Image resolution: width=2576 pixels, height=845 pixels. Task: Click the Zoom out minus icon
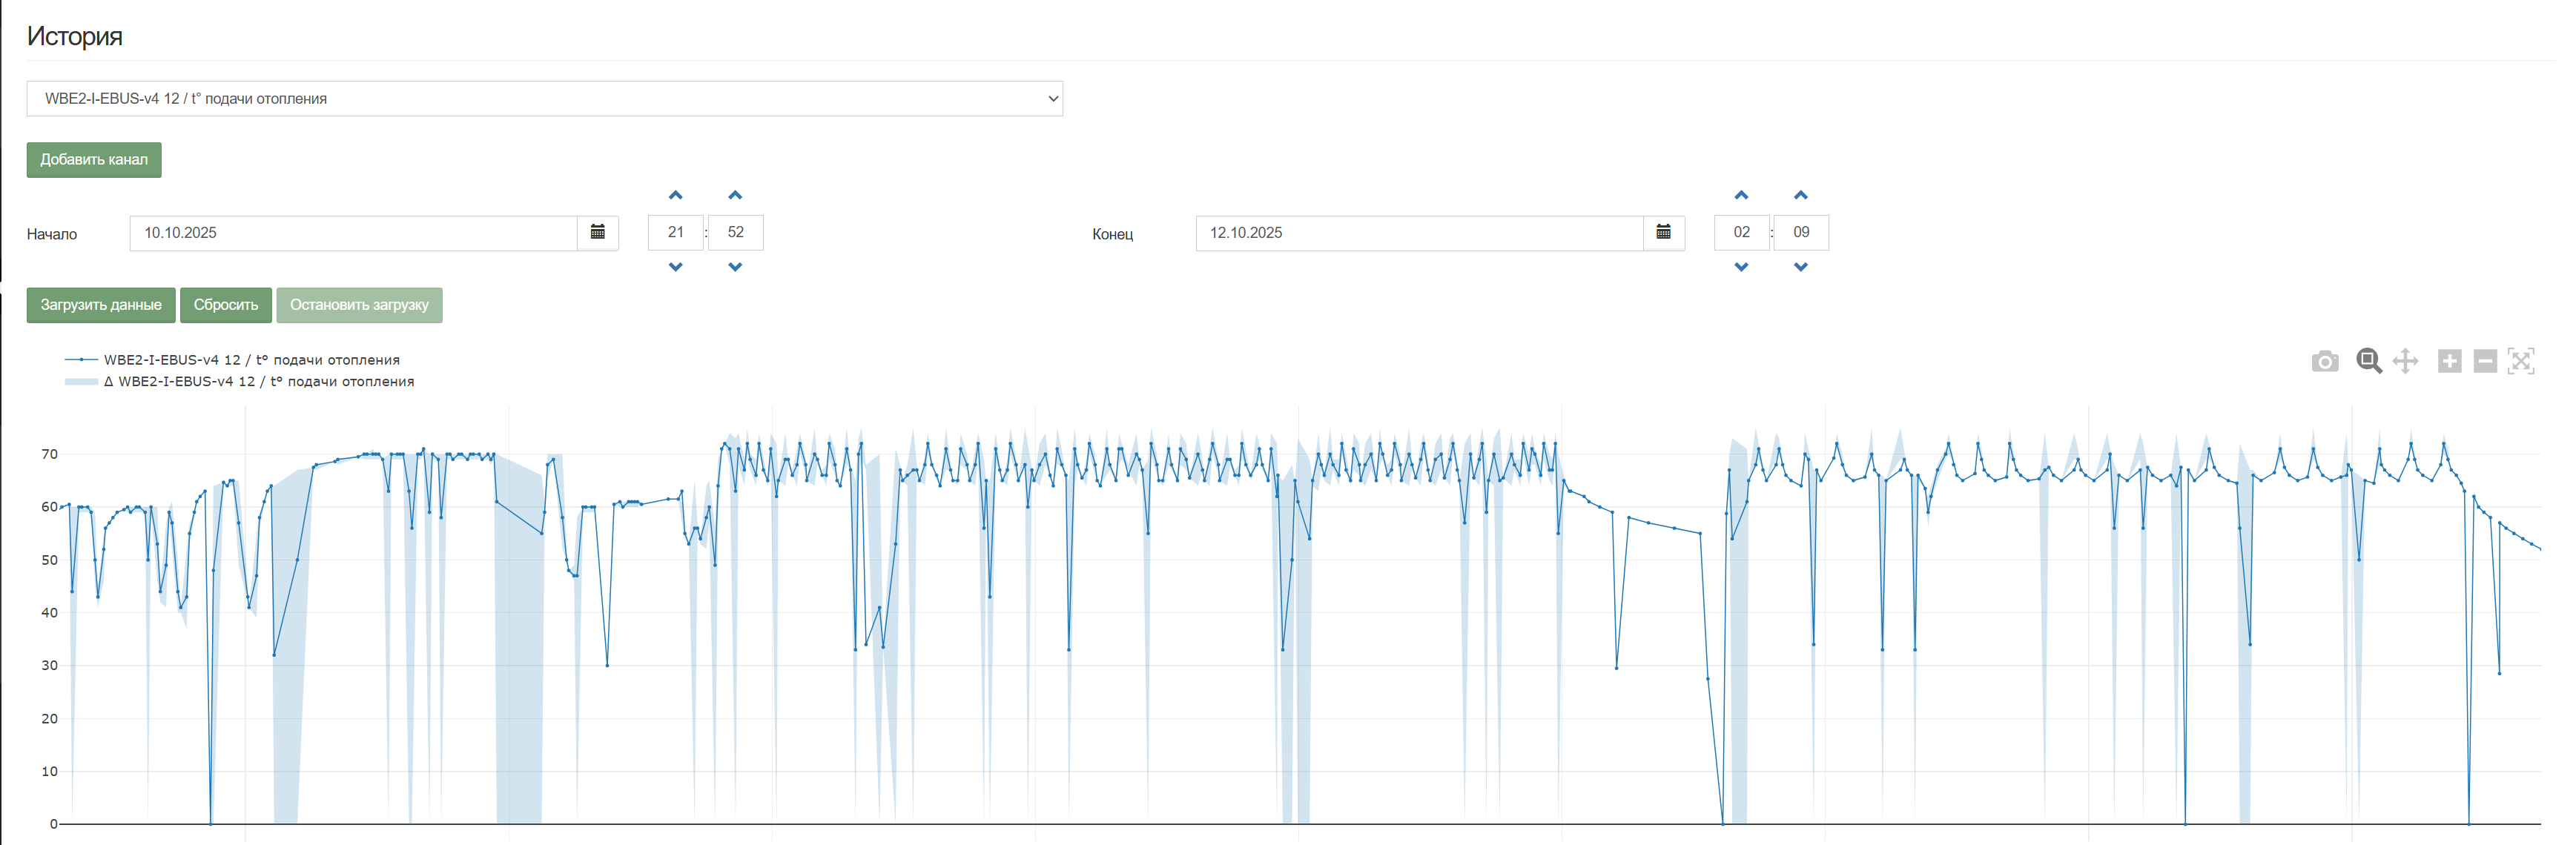(2485, 361)
